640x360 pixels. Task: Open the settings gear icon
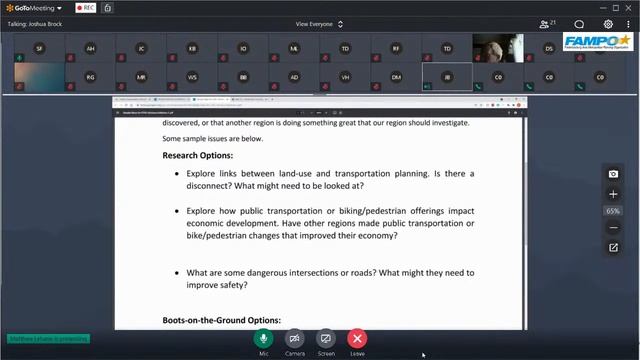(608, 24)
